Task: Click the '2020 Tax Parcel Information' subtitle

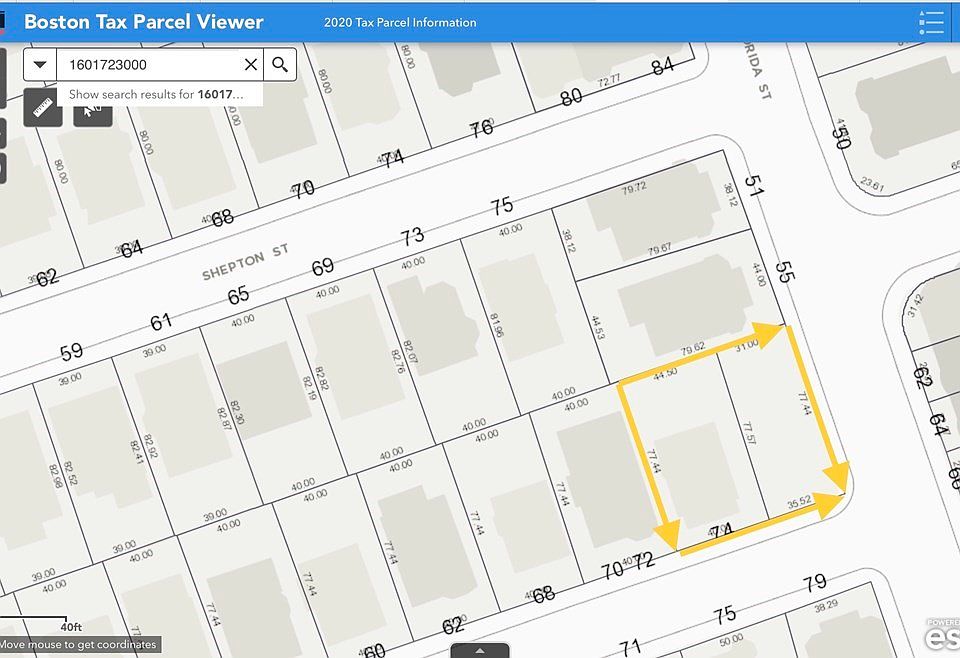Action: click(x=400, y=23)
